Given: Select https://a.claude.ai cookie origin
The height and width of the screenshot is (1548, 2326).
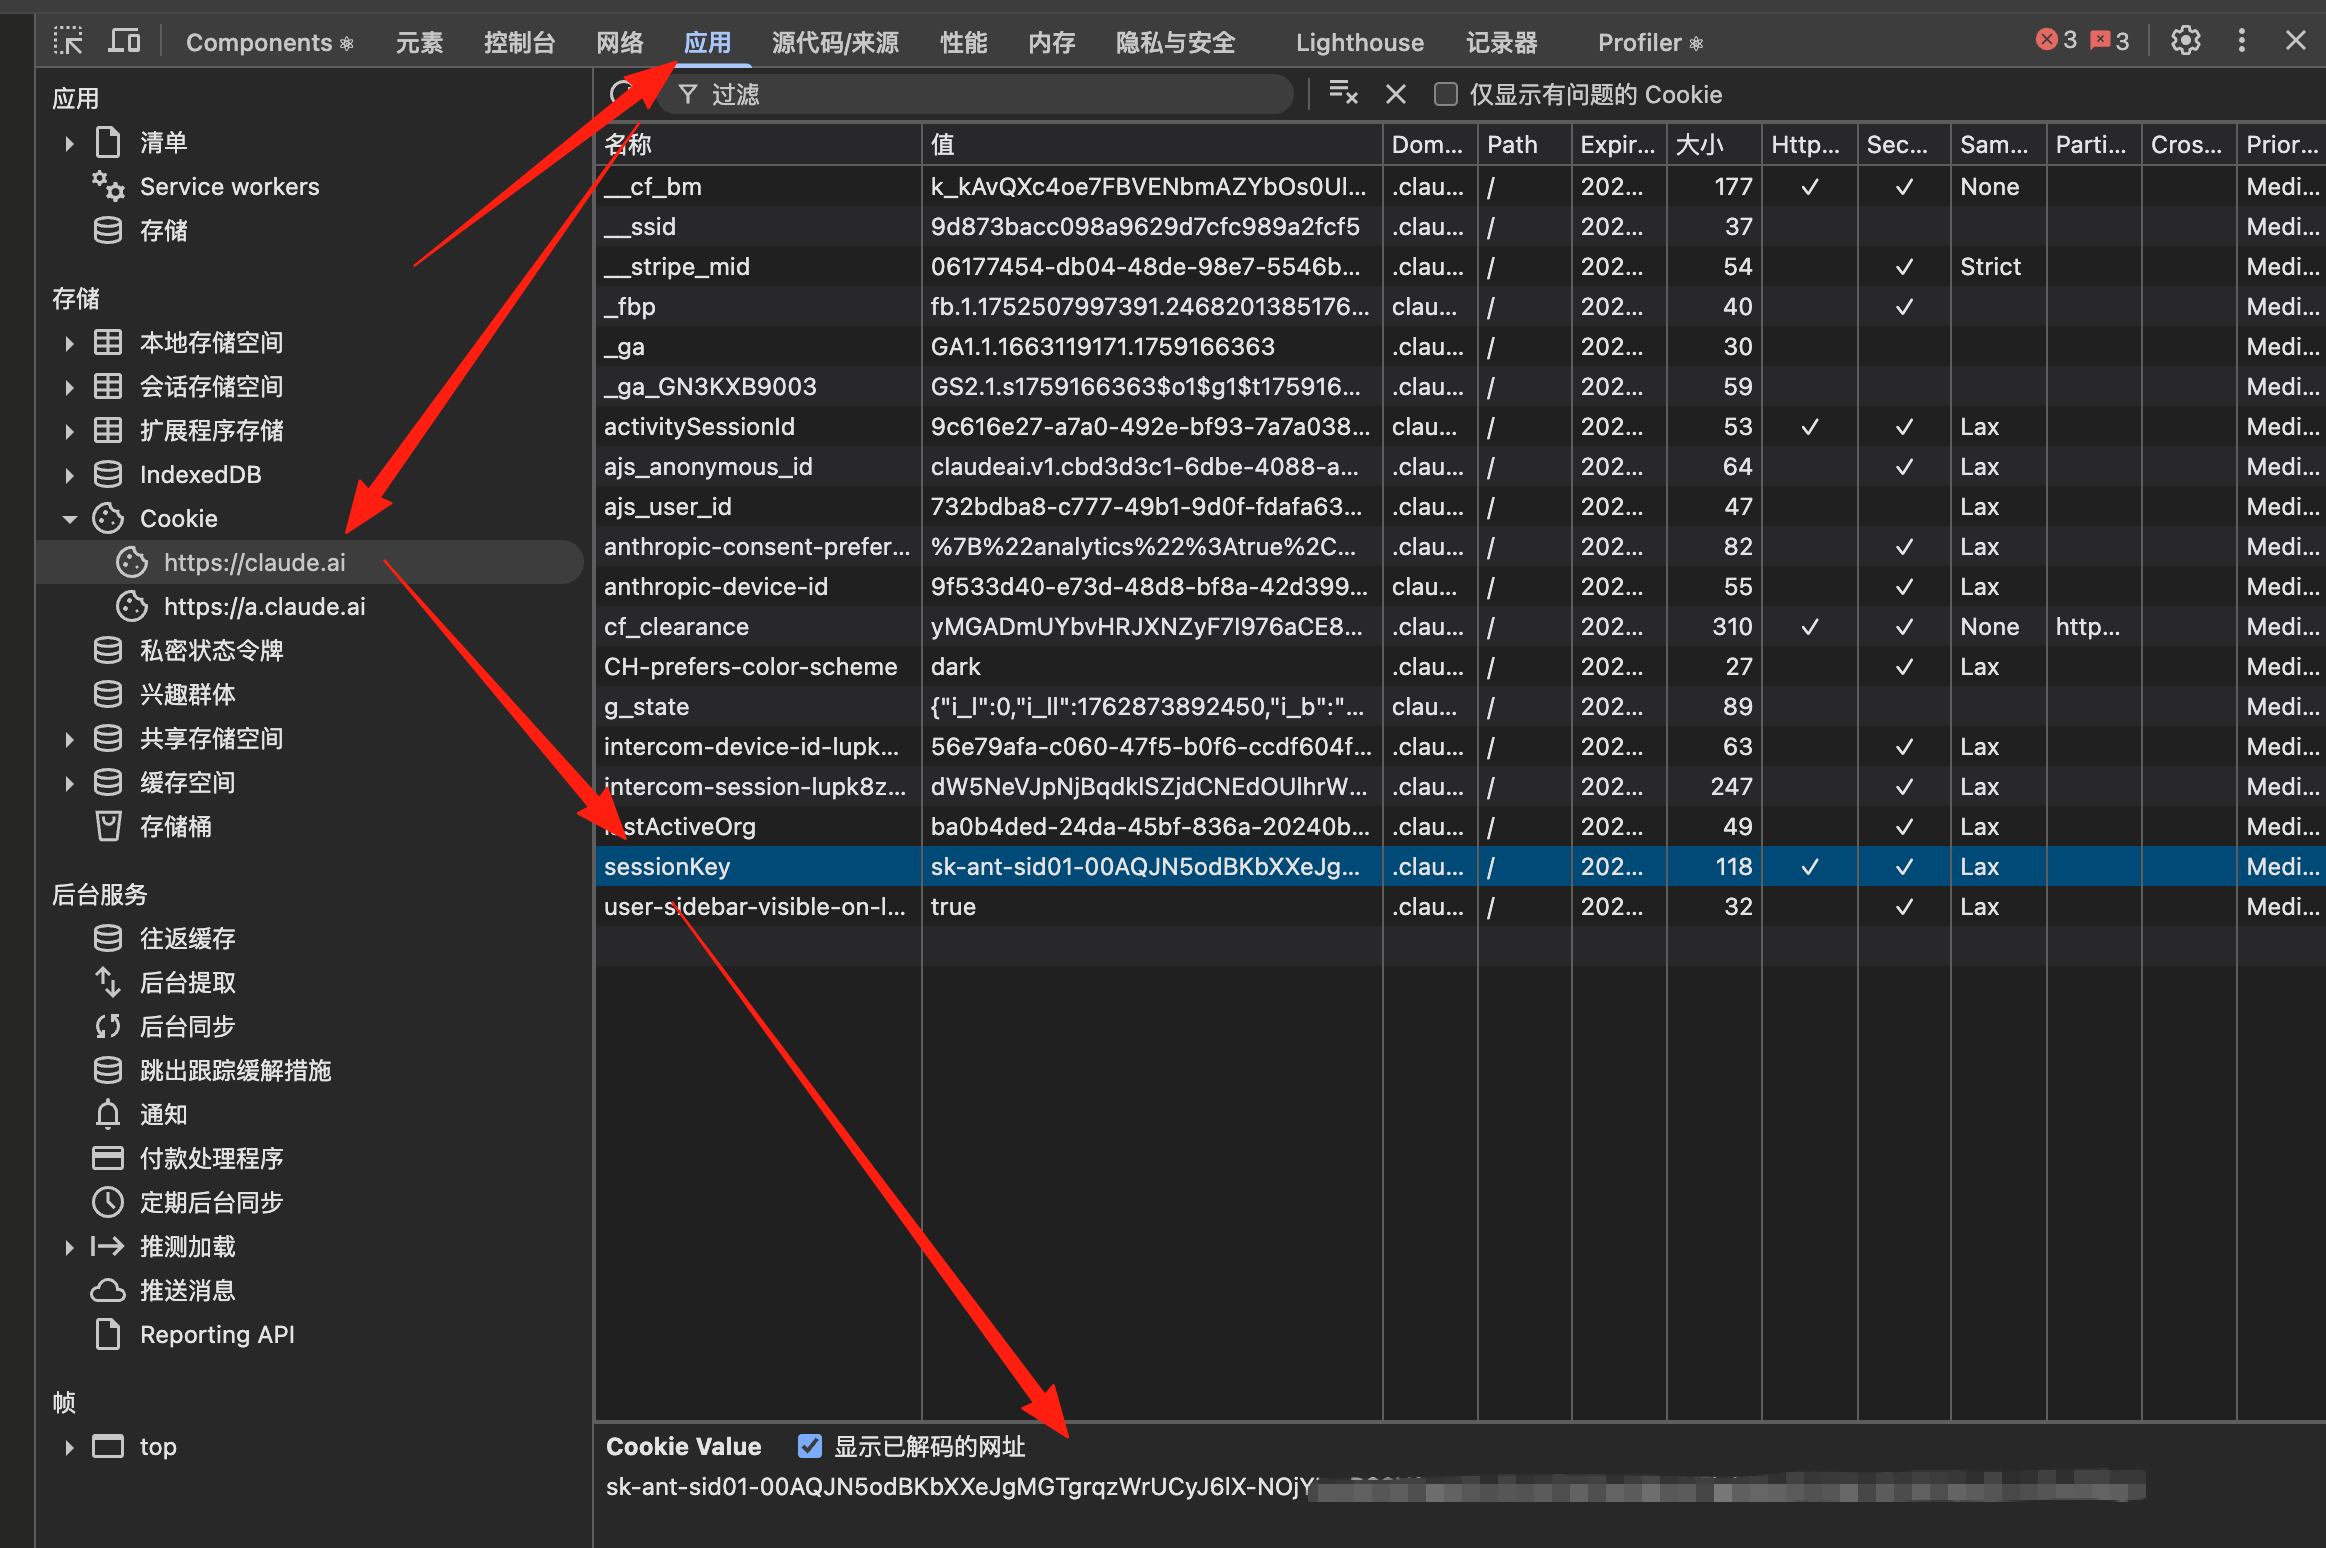Looking at the screenshot, I should [x=264, y=607].
